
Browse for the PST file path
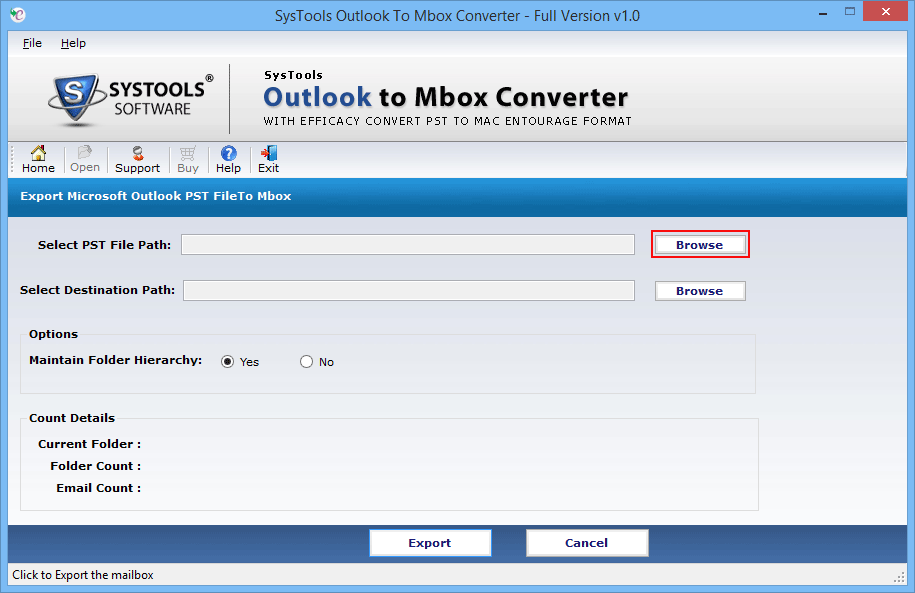click(x=699, y=244)
